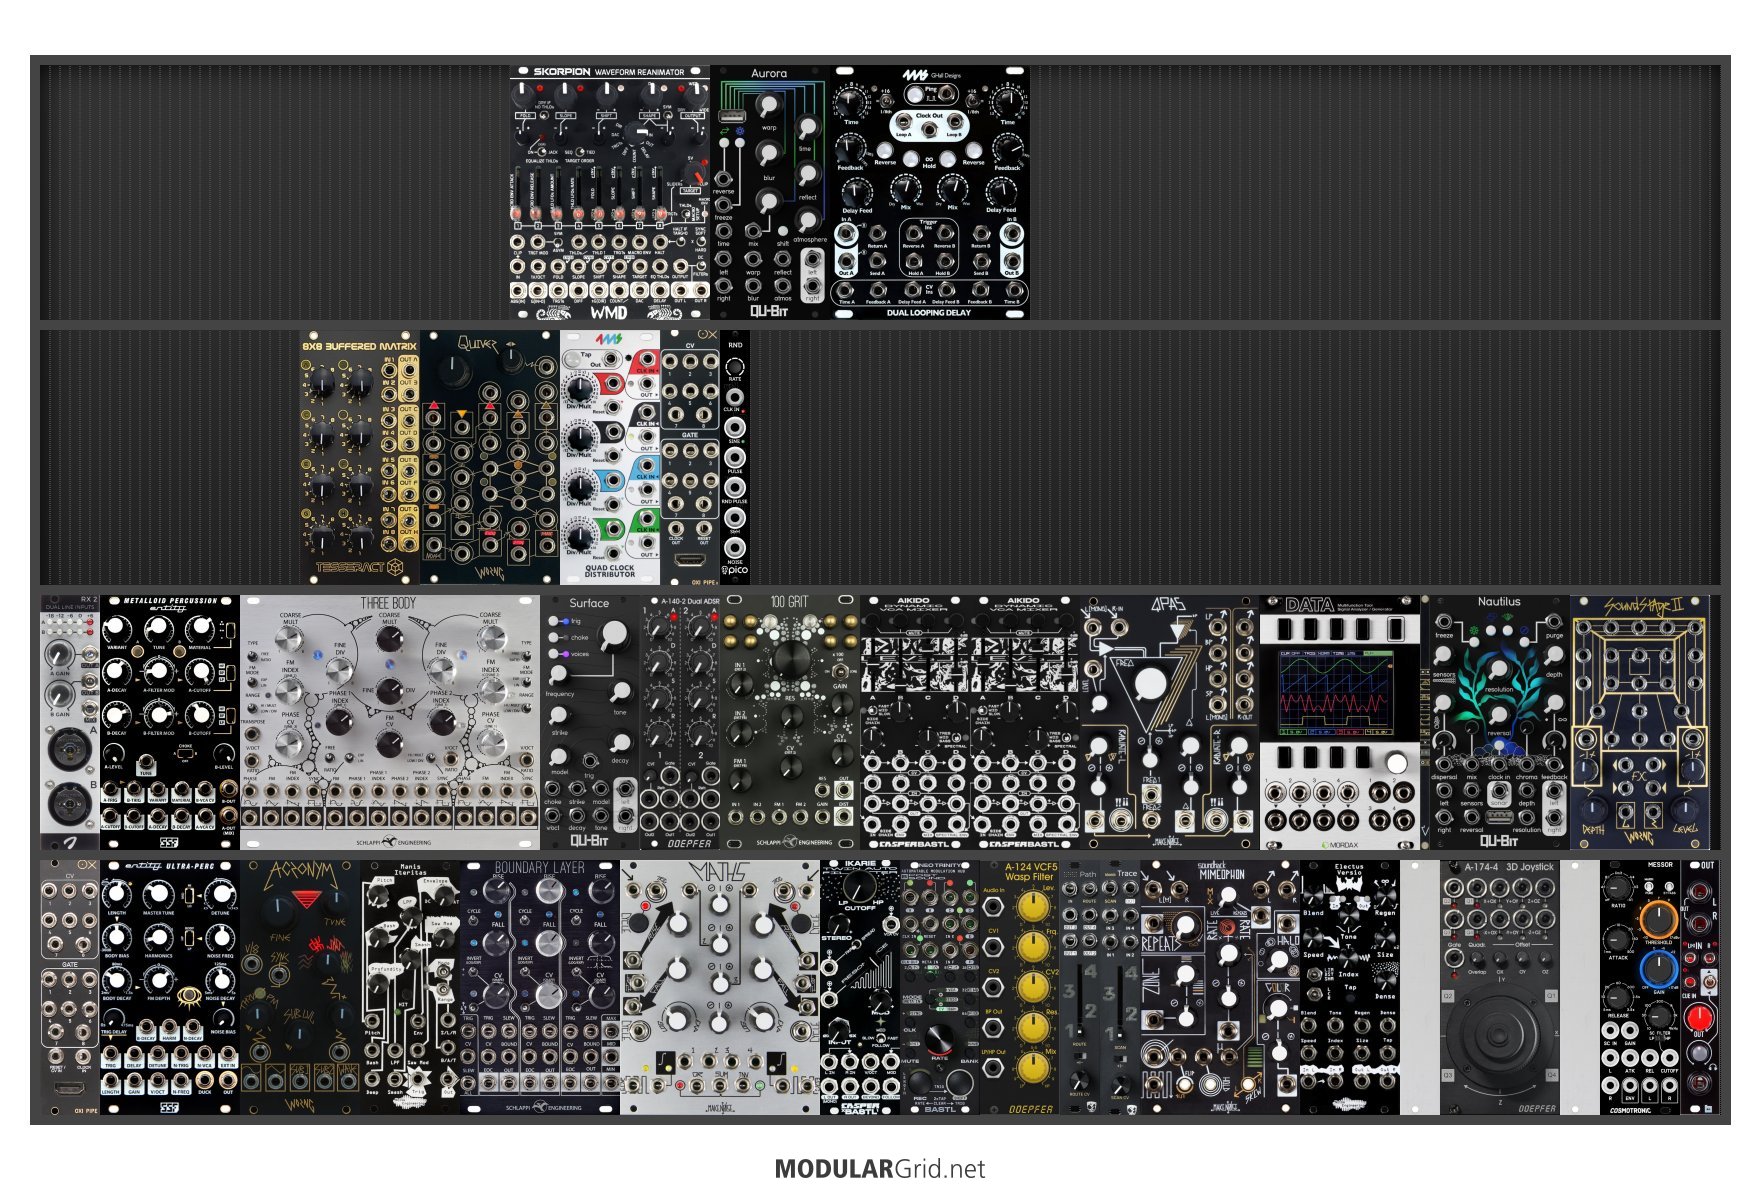The height and width of the screenshot is (1190, 1761).
Task: Click the orange Threshold knob on Messor
Action: [x=1658, y=917]
